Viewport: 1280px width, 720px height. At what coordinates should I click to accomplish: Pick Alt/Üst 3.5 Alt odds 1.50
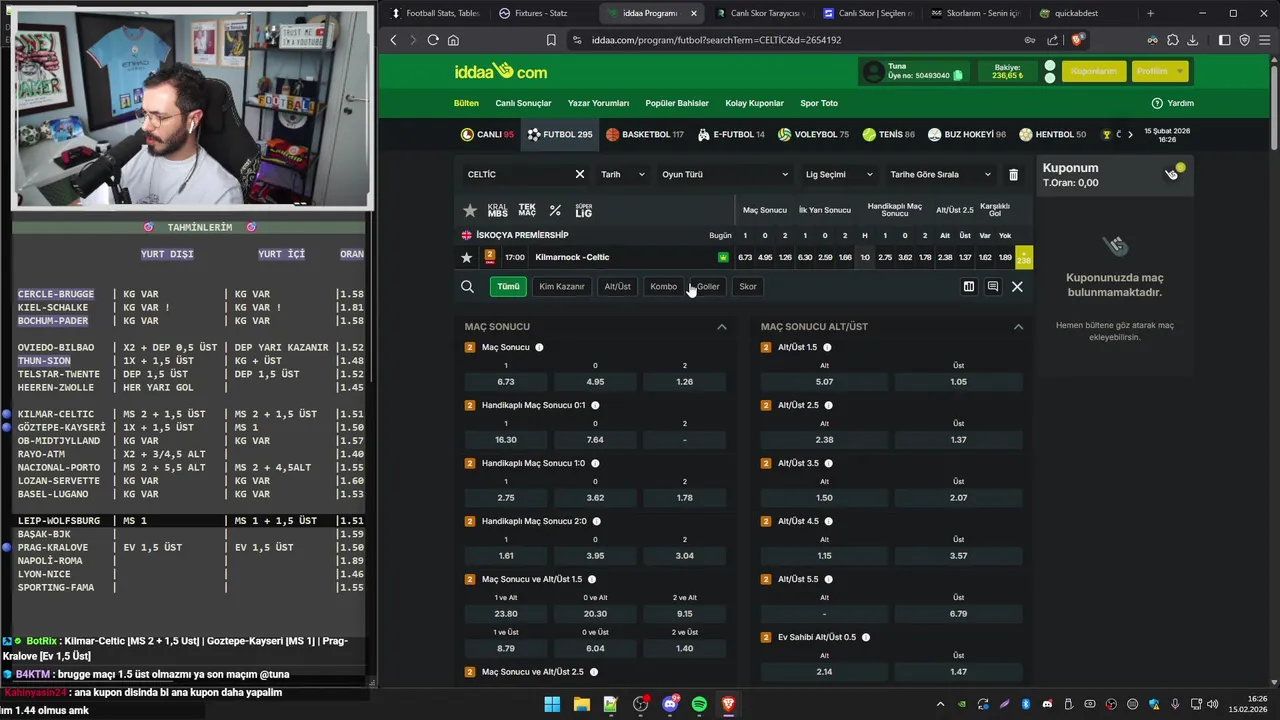tap(824, 497)
